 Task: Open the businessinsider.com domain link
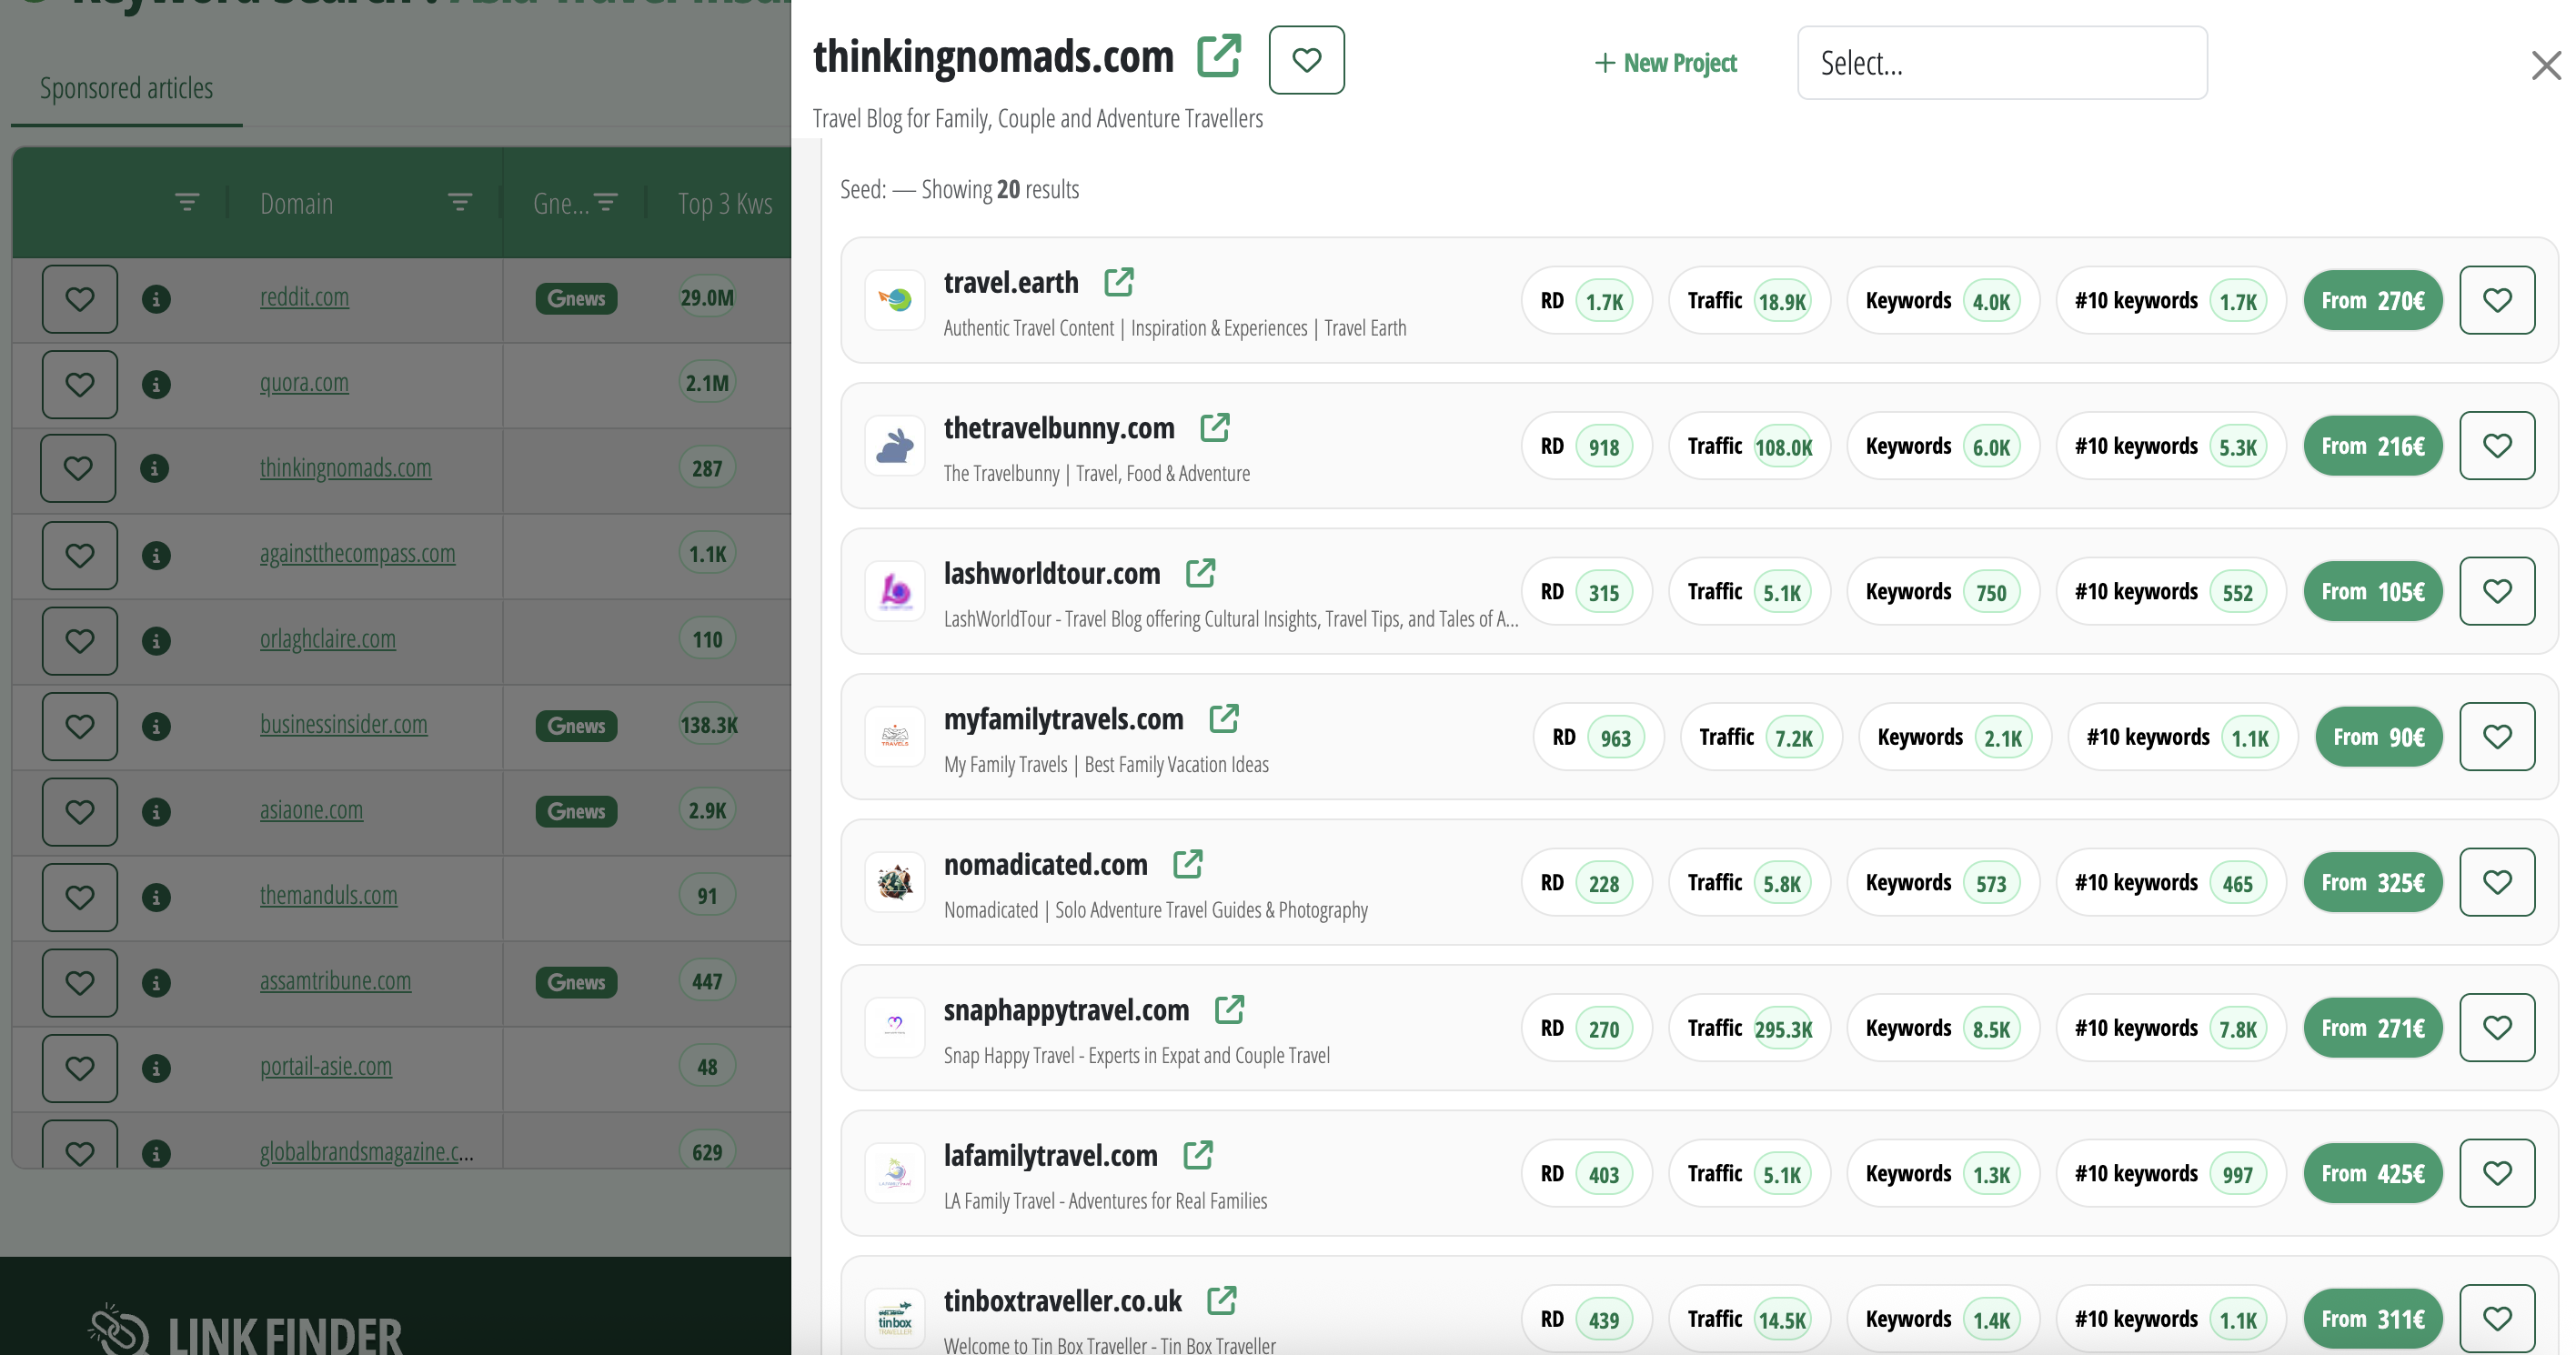(343, 724)
